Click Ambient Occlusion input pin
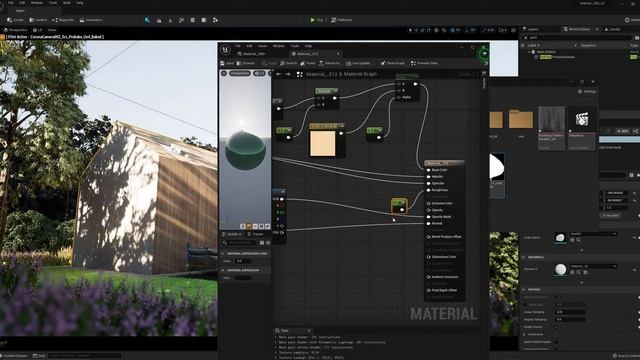The height and width of the screenshot is (360, 640). [x=429, y=277]
